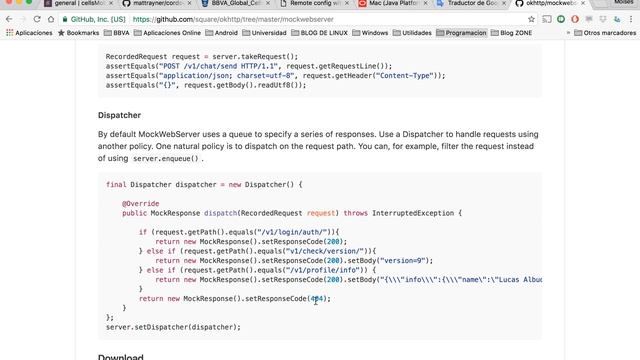The height and width of the screenshot is (360, 640).
Task: Click the Dispatcher section heading
Action: pos(119,115)
